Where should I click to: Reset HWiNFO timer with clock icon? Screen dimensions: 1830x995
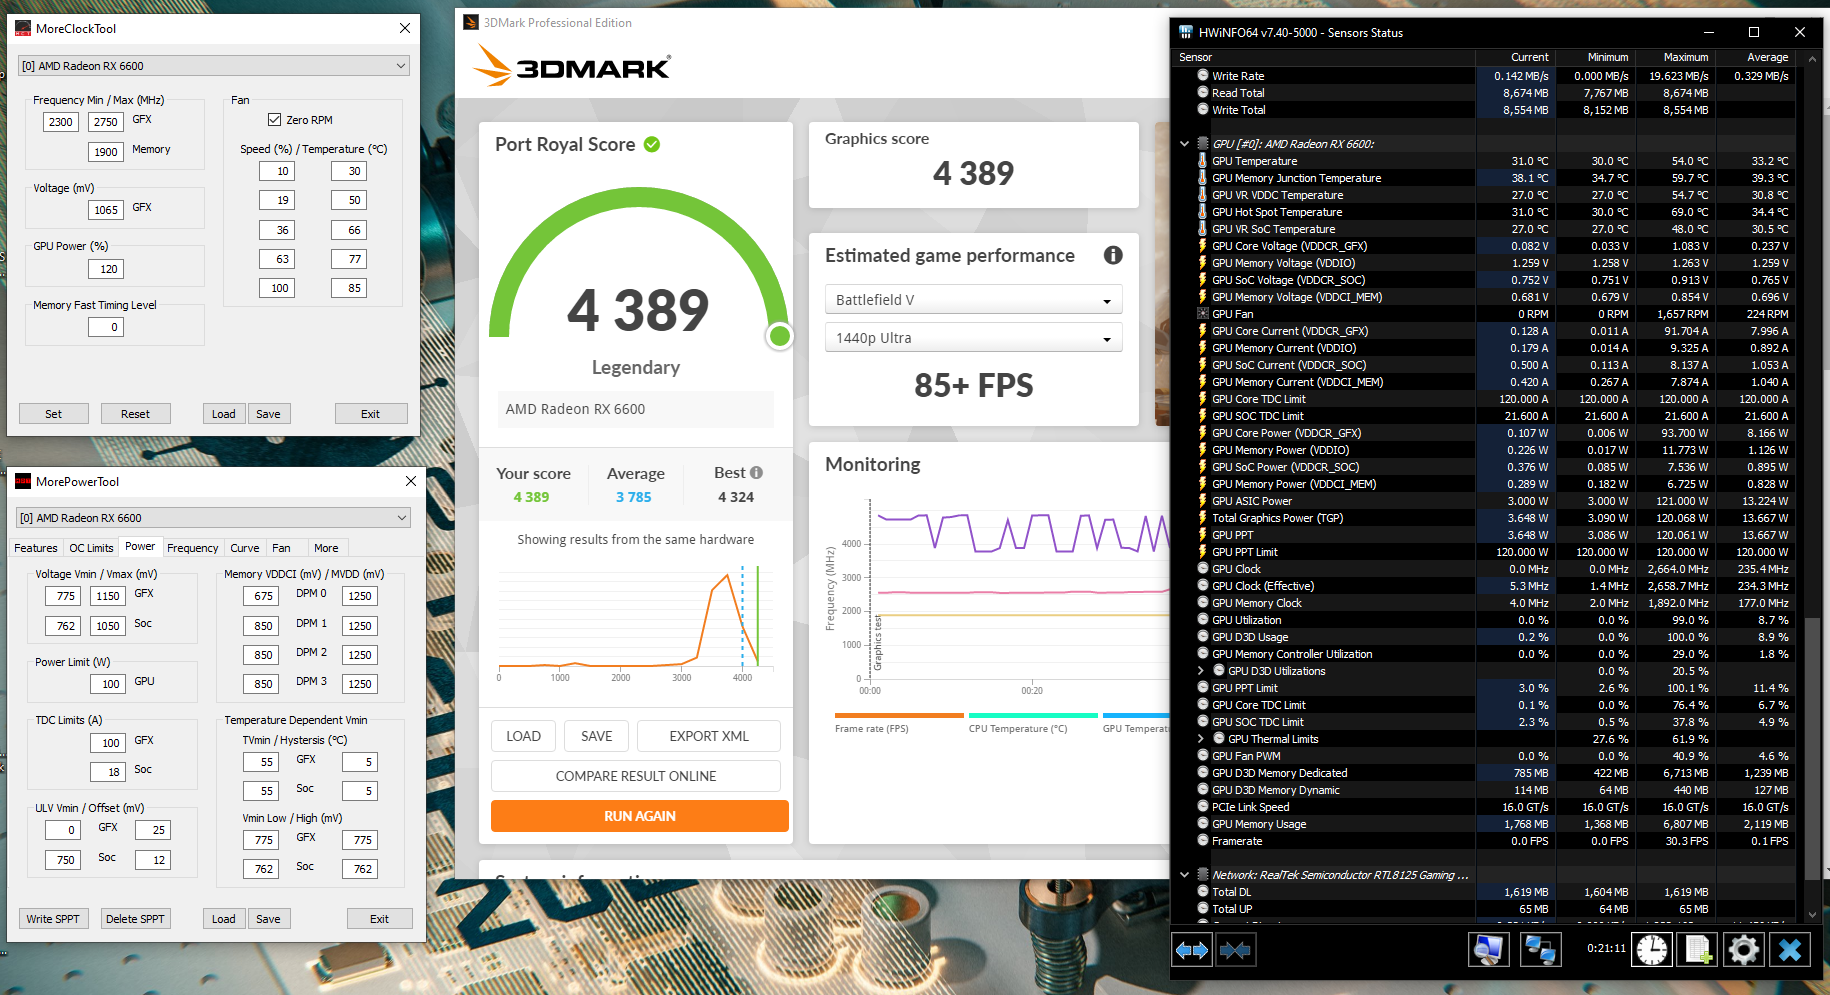[1652, 950]
